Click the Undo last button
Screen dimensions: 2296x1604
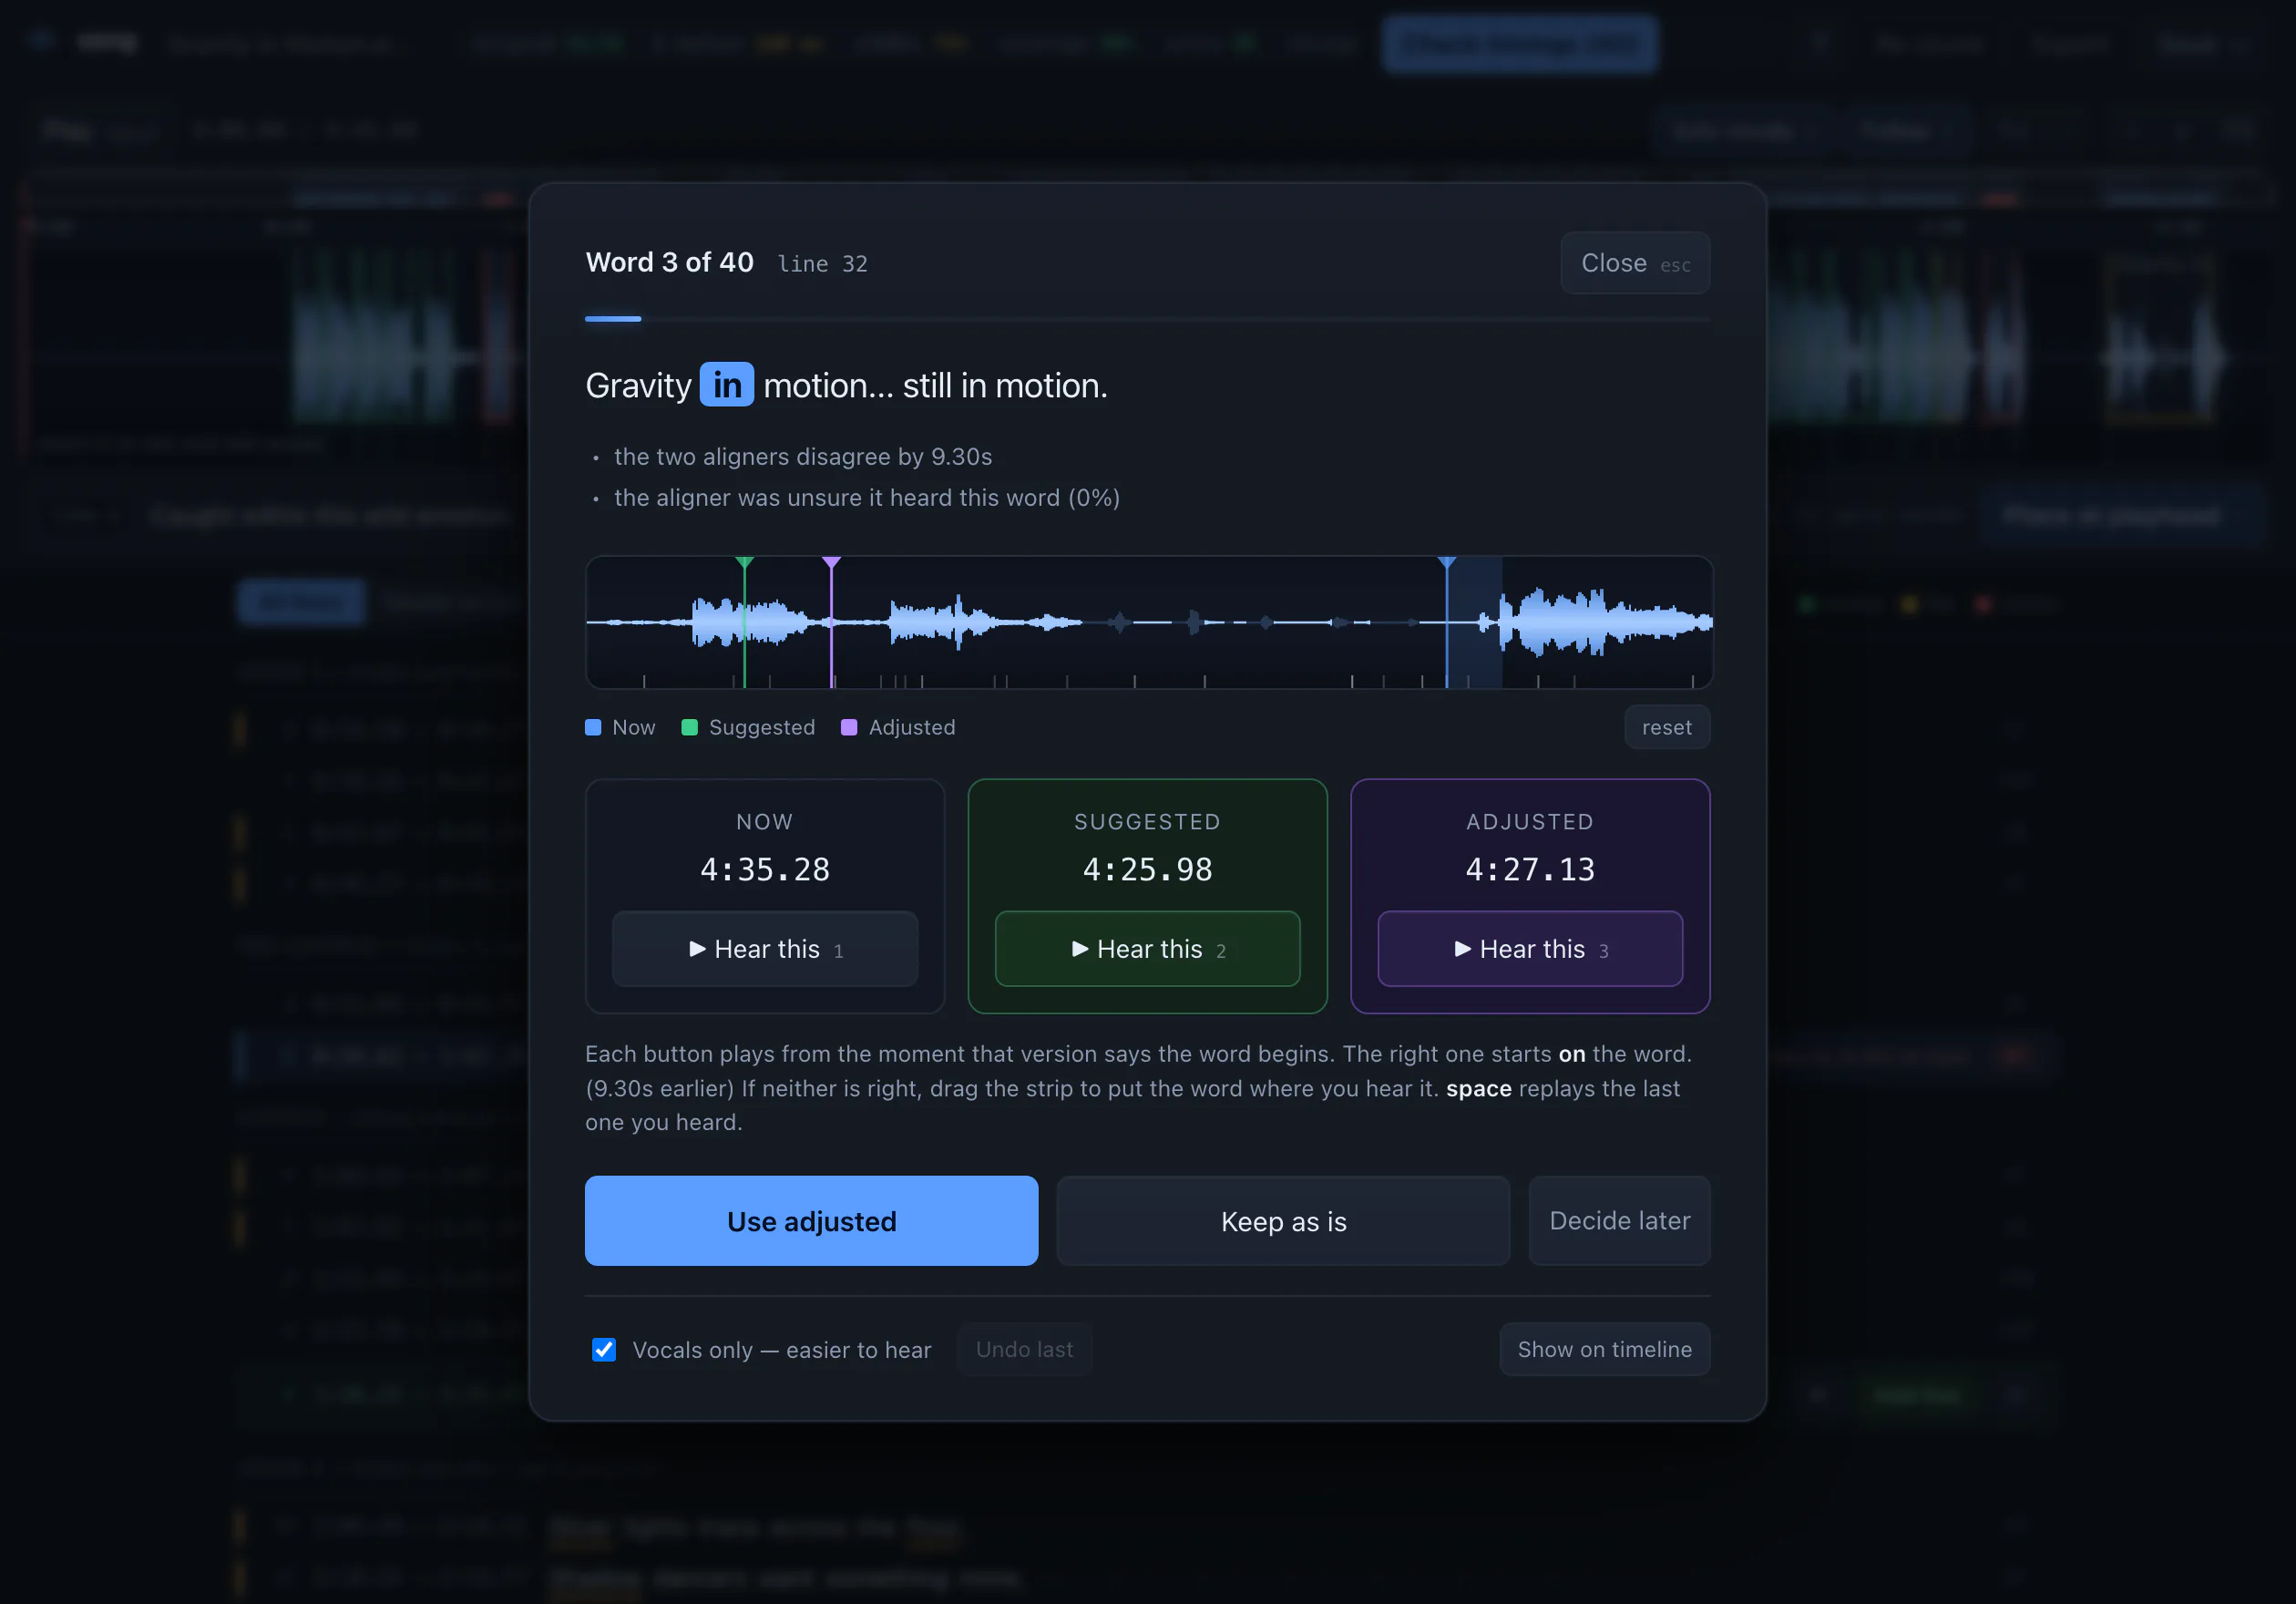1024,1349
